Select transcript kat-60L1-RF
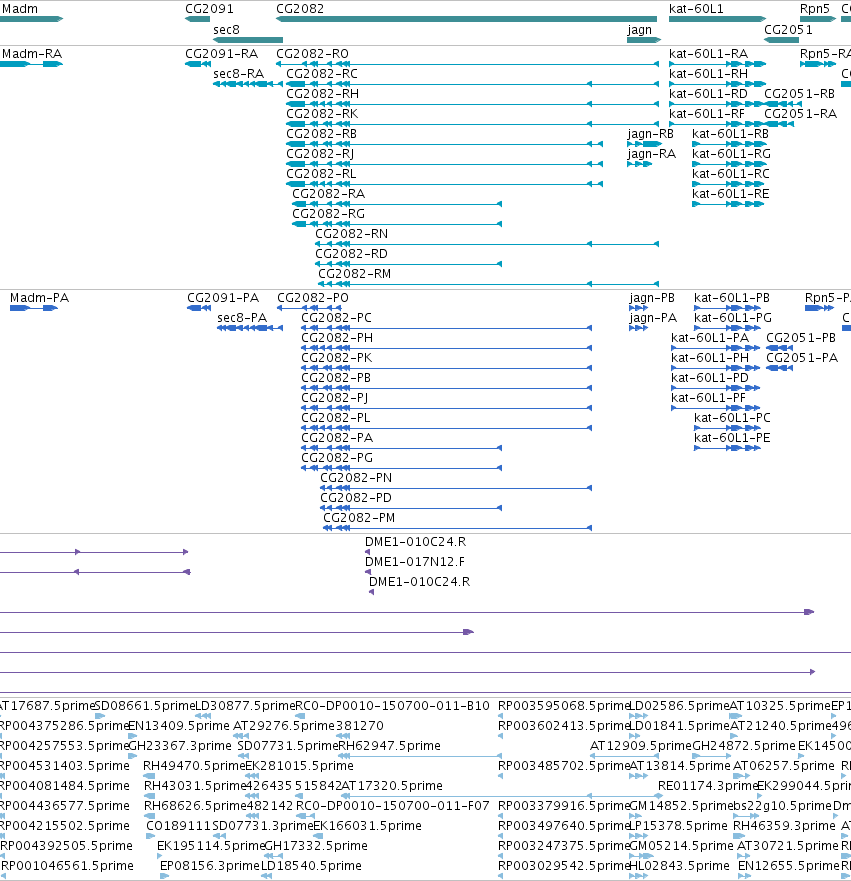Viewport: 851px width, 881px height. point(707,114)
